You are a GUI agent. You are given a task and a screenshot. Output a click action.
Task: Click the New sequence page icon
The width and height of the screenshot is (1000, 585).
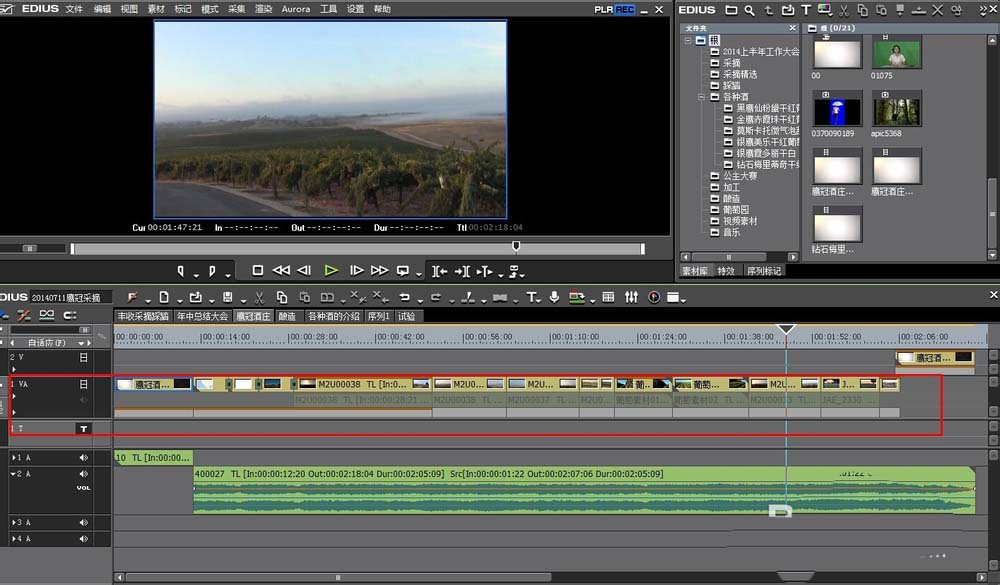(164, 297)
